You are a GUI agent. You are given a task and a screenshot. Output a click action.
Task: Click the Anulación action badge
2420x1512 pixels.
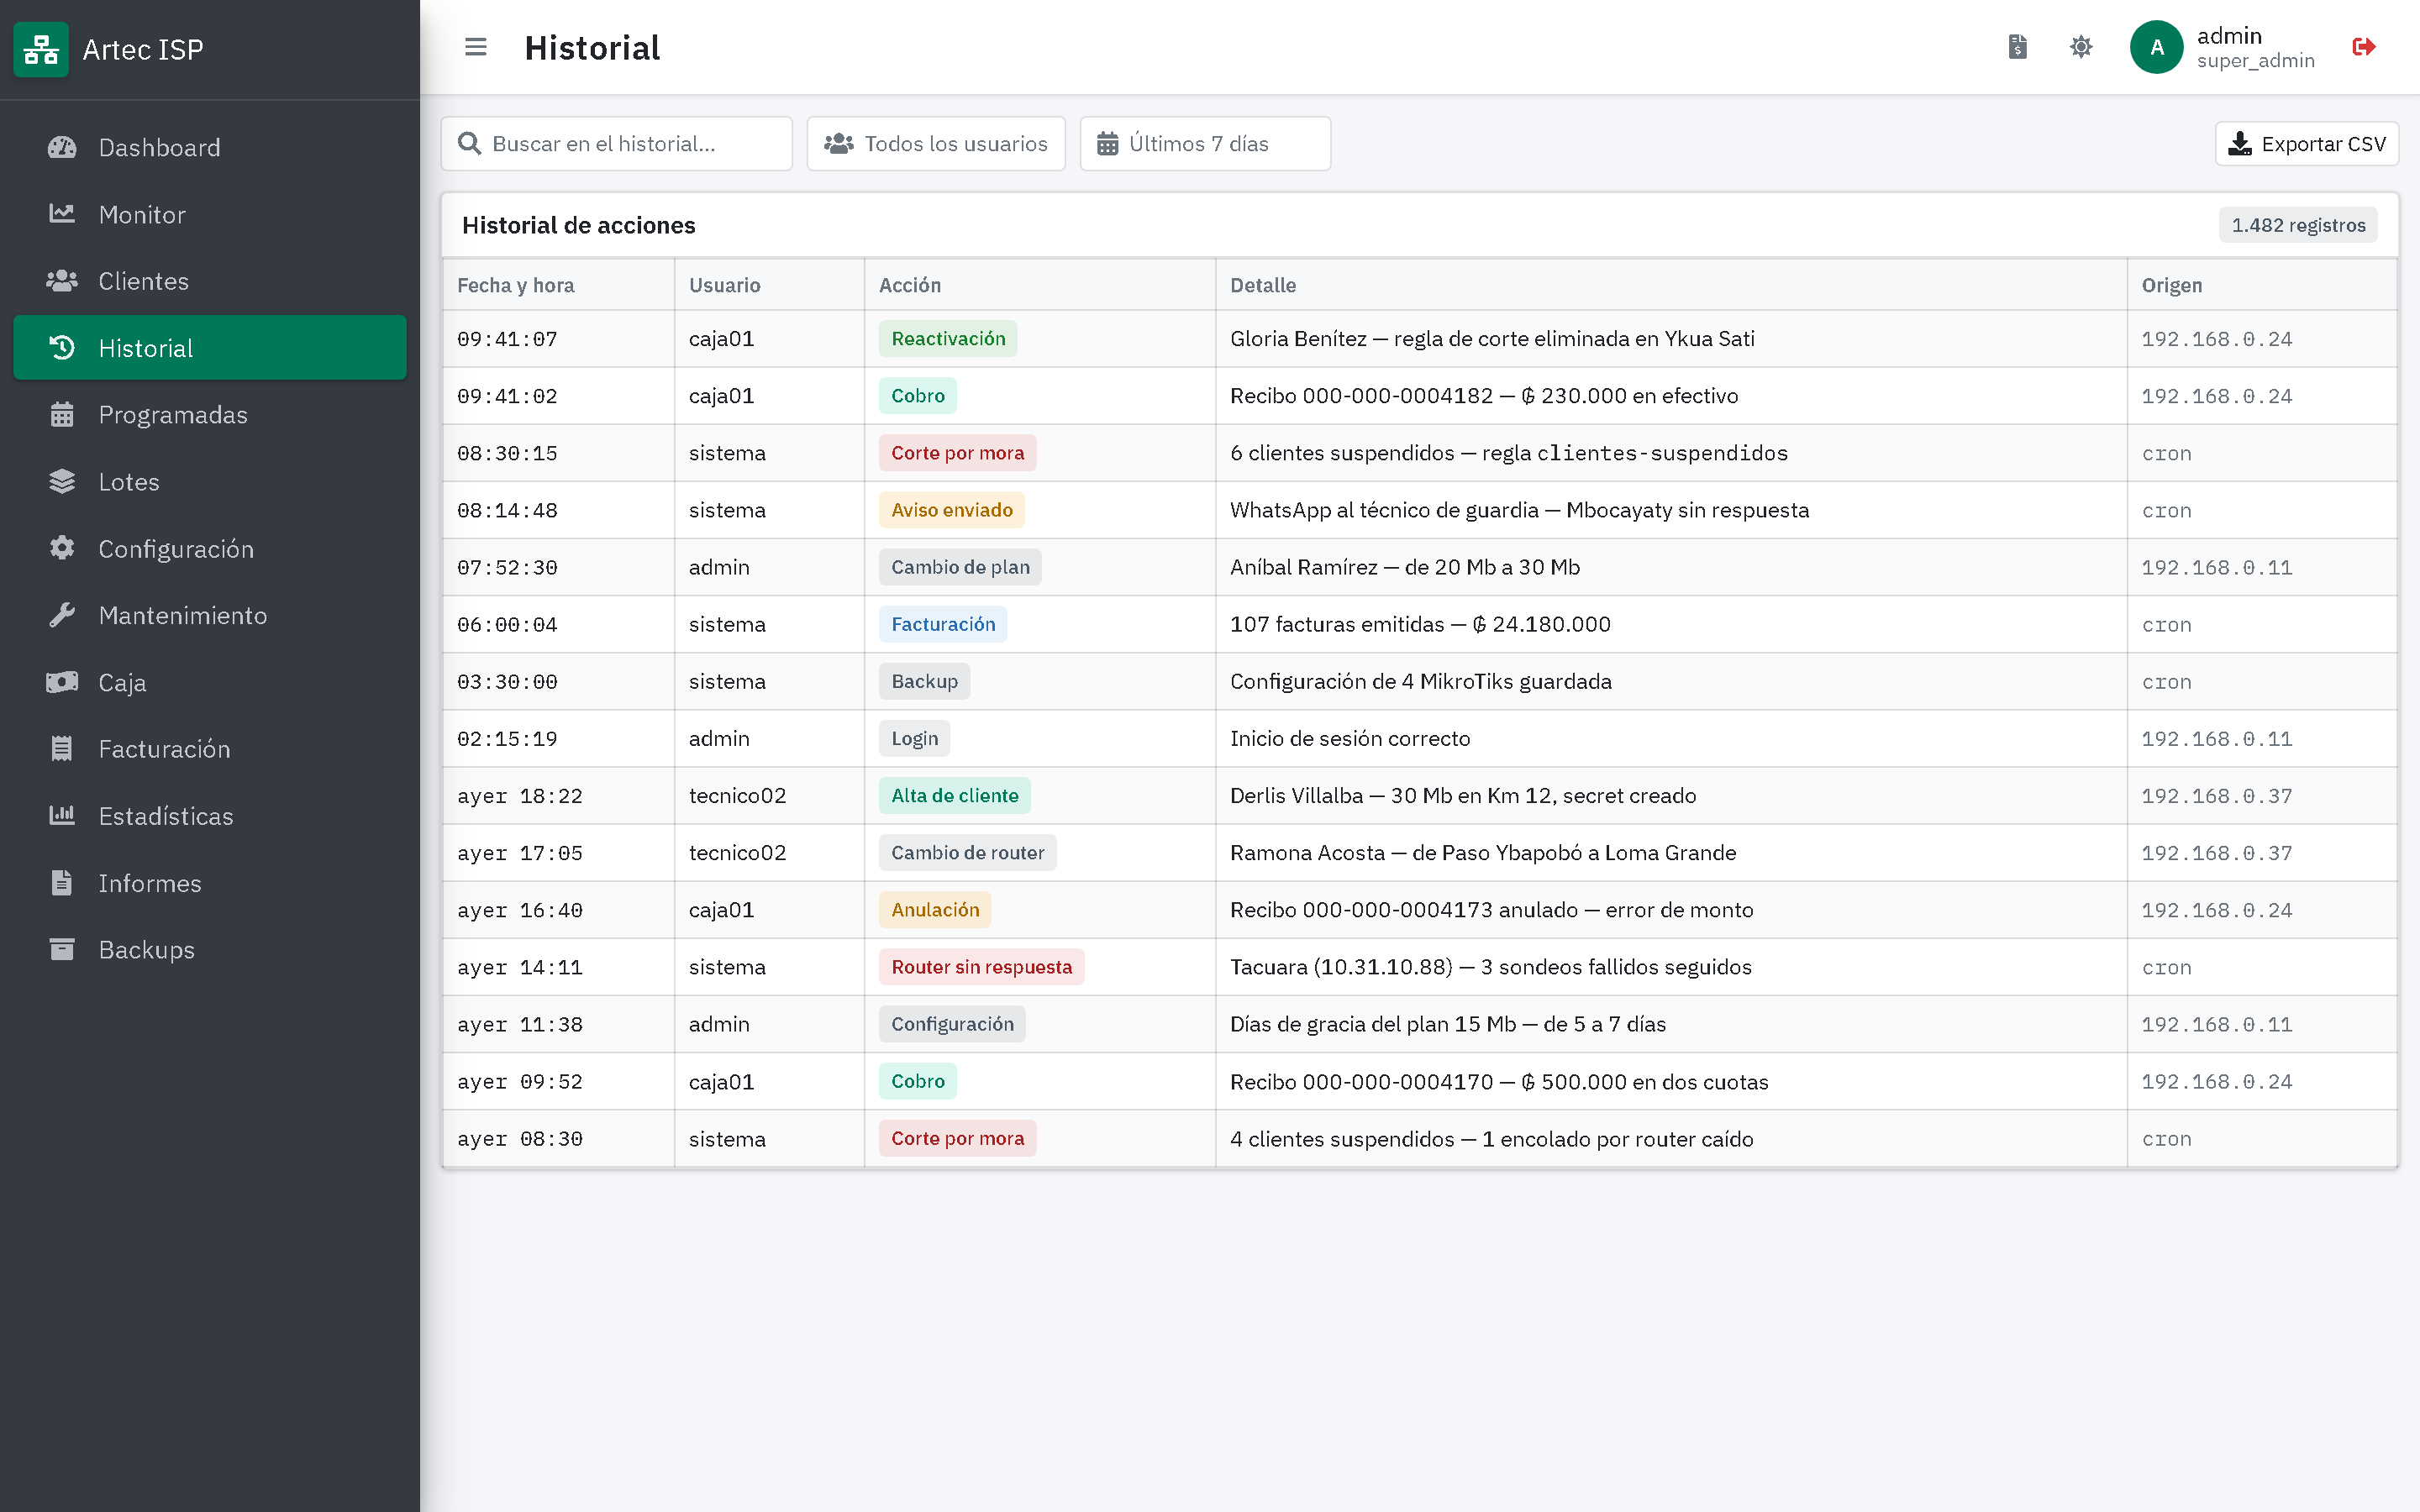935,910
